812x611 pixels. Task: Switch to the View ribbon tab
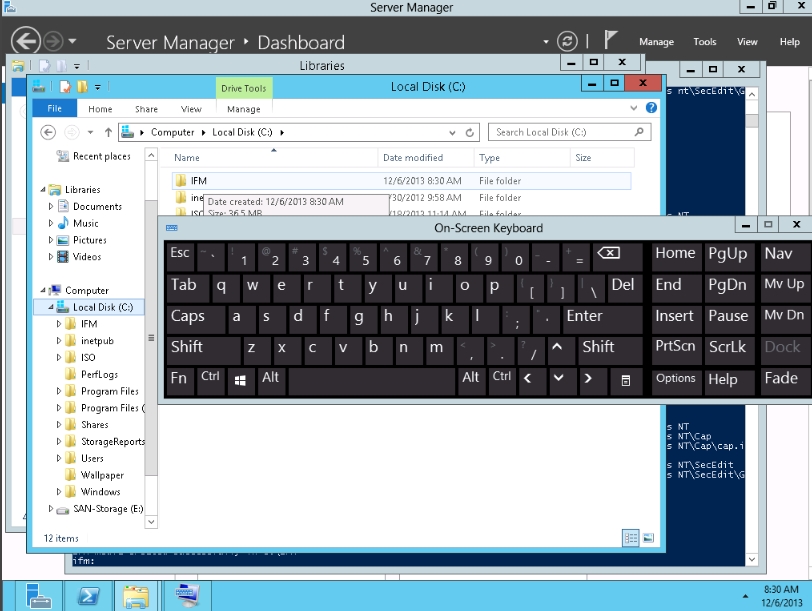tap(191, 109)
